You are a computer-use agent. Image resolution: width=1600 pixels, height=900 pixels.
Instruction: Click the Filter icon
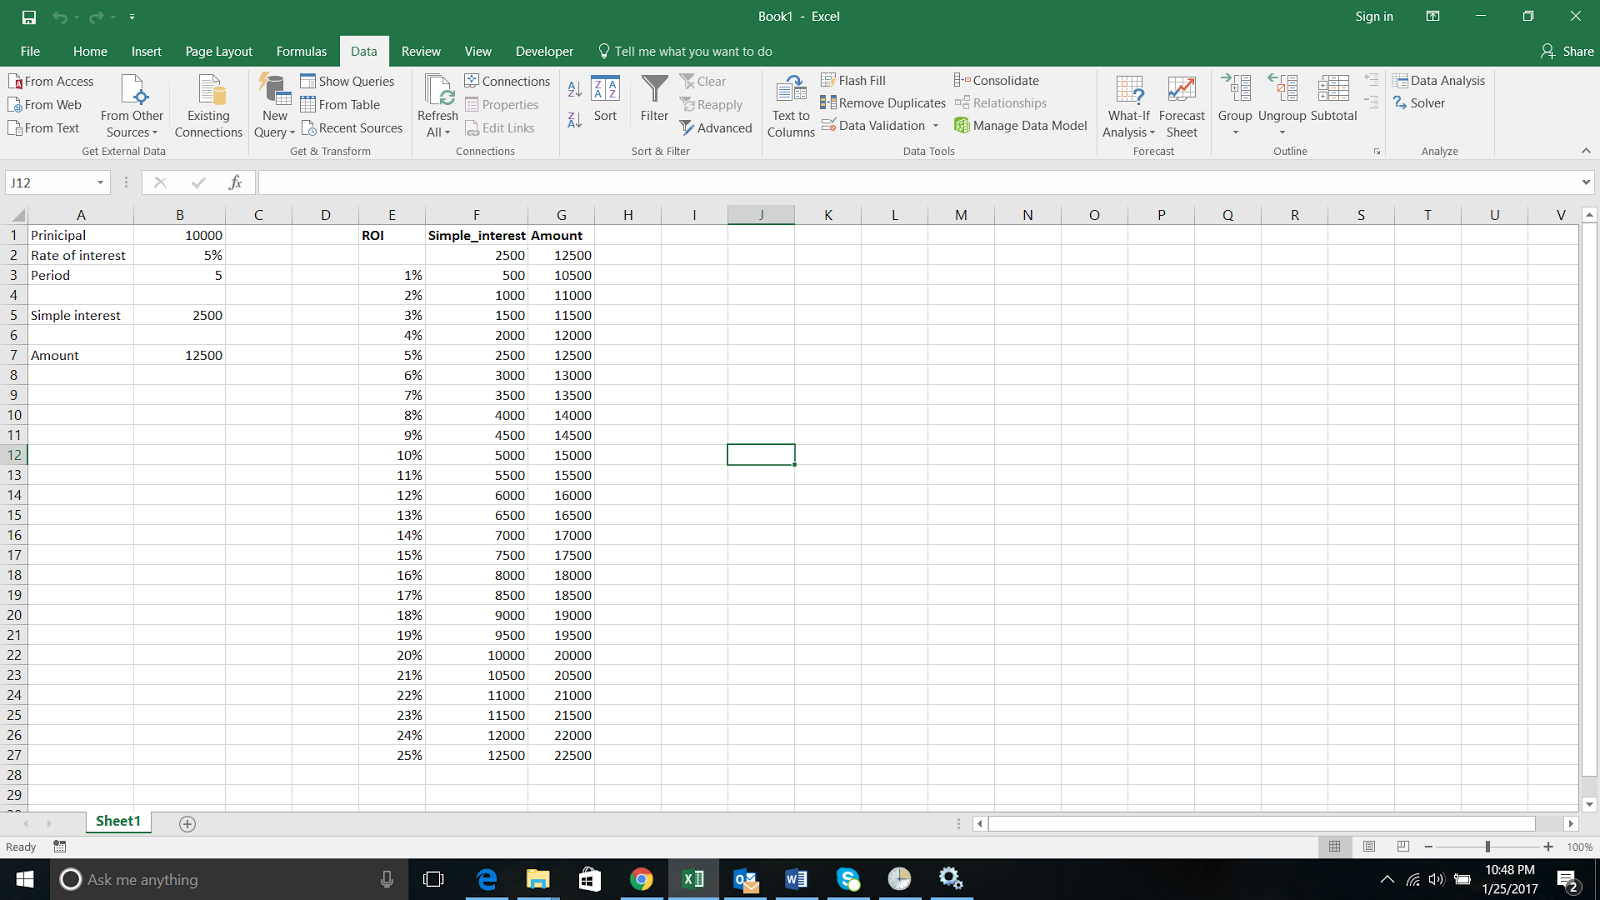[x=653, y=100]
